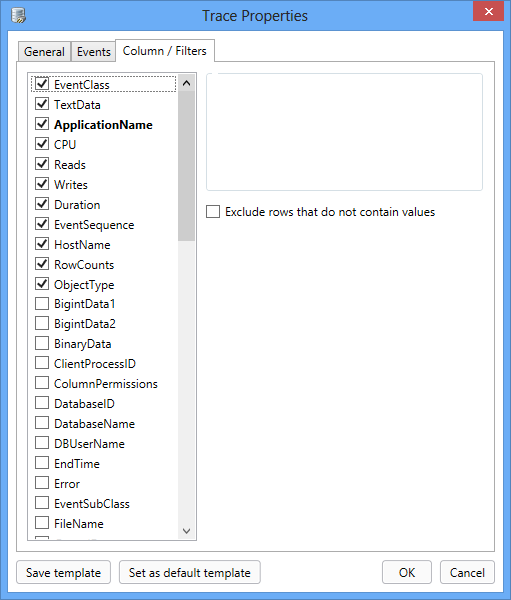Uncheck the EventClass column

42,84
